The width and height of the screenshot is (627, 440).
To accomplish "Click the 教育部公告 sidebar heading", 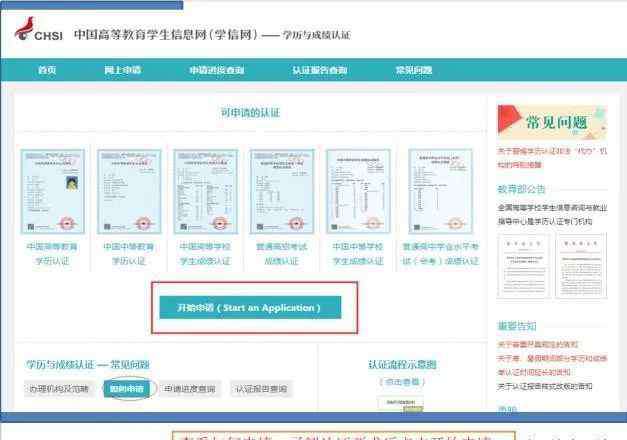I will pos(521,189).
